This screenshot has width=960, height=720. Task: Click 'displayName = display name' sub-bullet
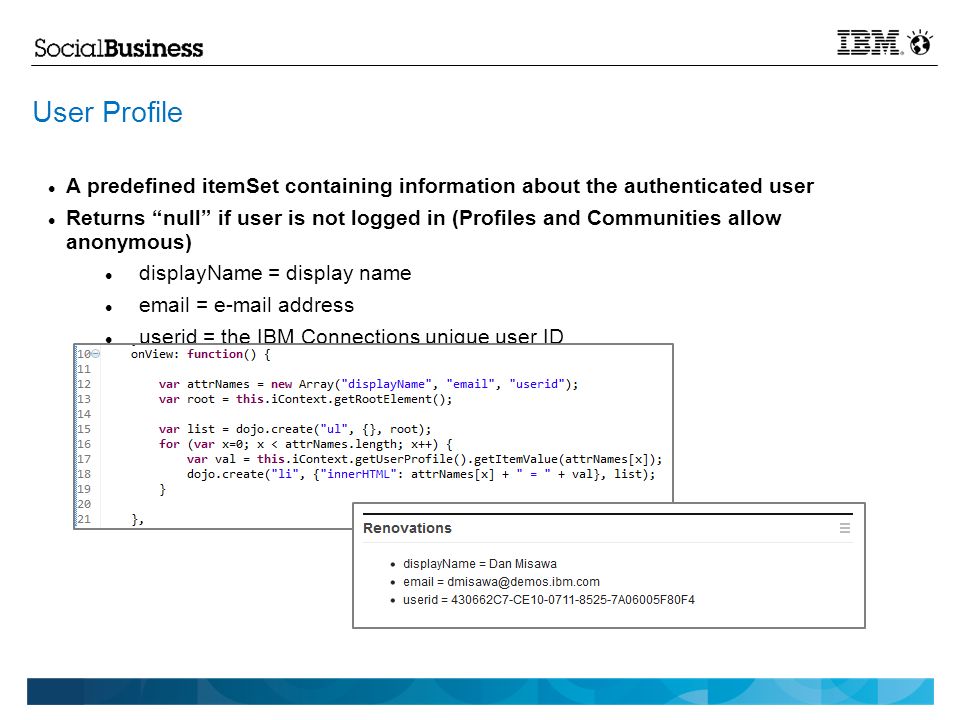tap(275, 273)
